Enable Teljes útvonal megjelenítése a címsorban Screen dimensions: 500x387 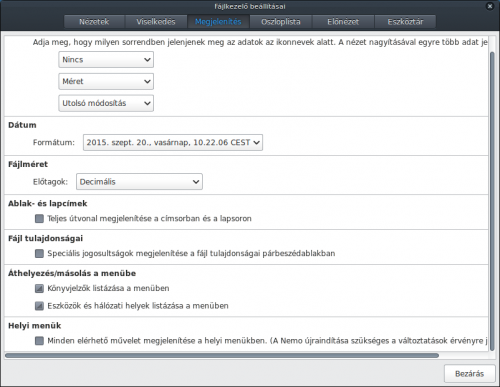(x=39, y=219)
